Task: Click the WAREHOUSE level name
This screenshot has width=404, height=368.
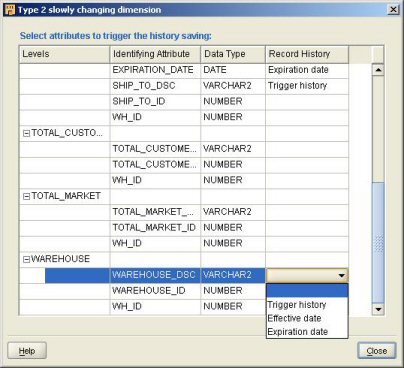Action: point(61,259)
